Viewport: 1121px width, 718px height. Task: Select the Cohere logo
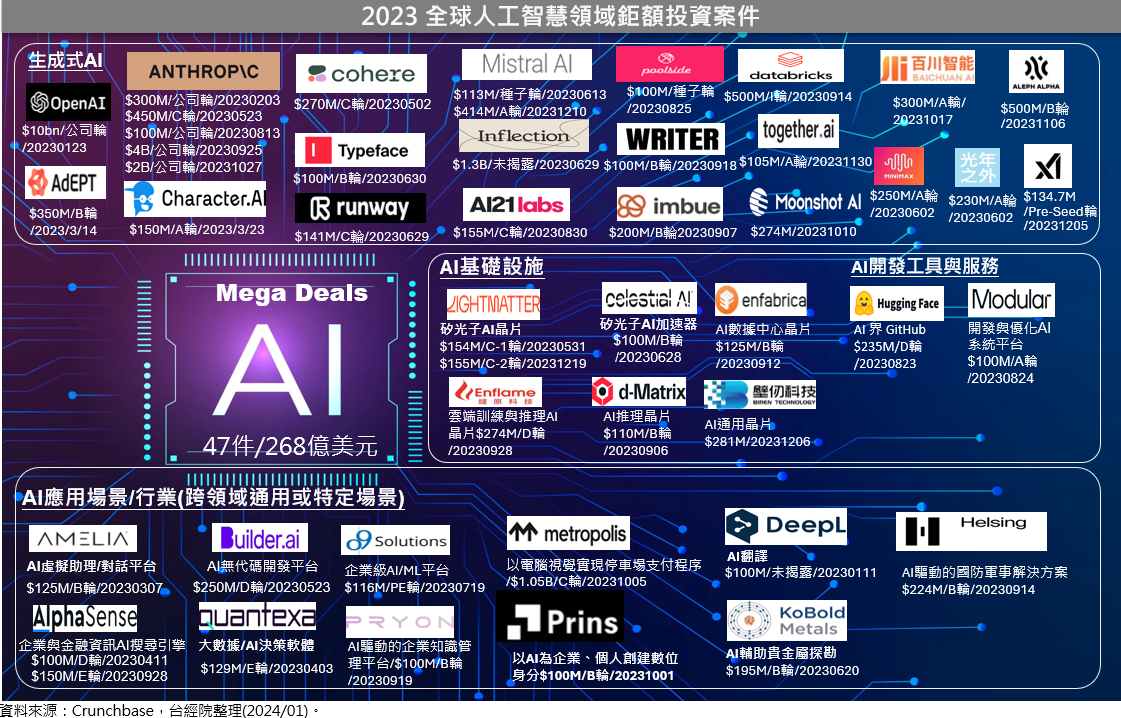tap(361, 74)
